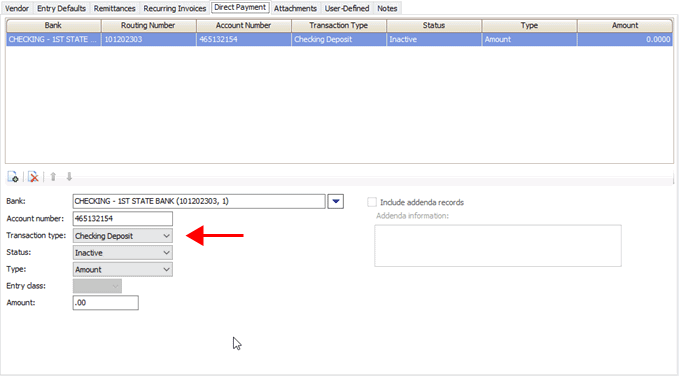Switch to the Vendor tab

(16, 8)
